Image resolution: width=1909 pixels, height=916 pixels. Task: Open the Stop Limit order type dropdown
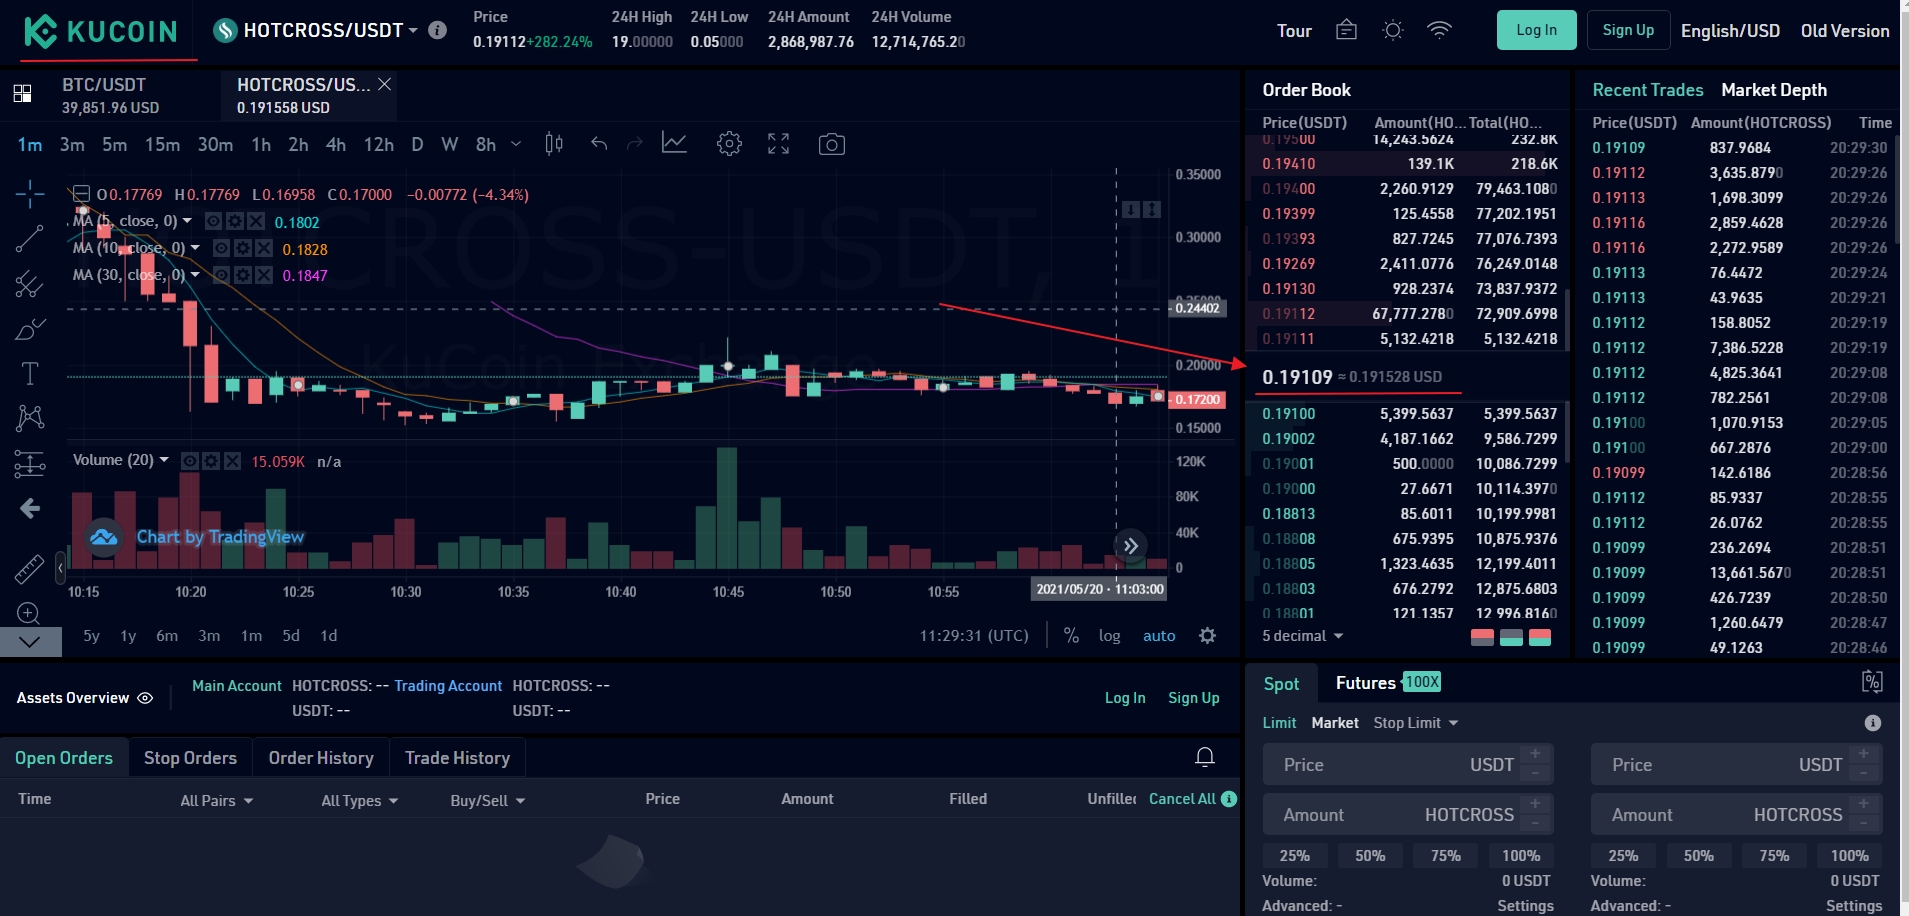pos(1415,723)
